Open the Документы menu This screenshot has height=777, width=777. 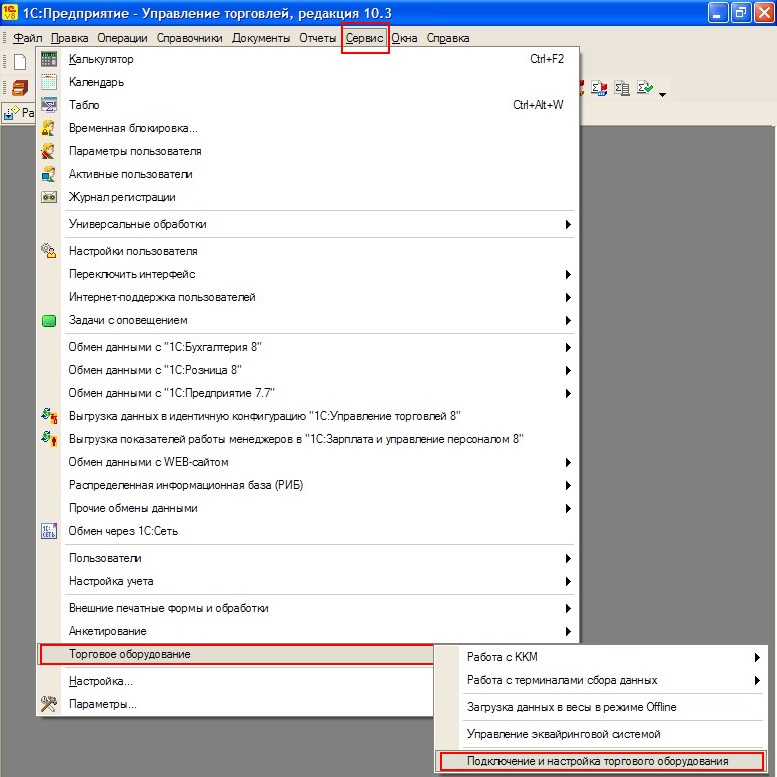261,38
